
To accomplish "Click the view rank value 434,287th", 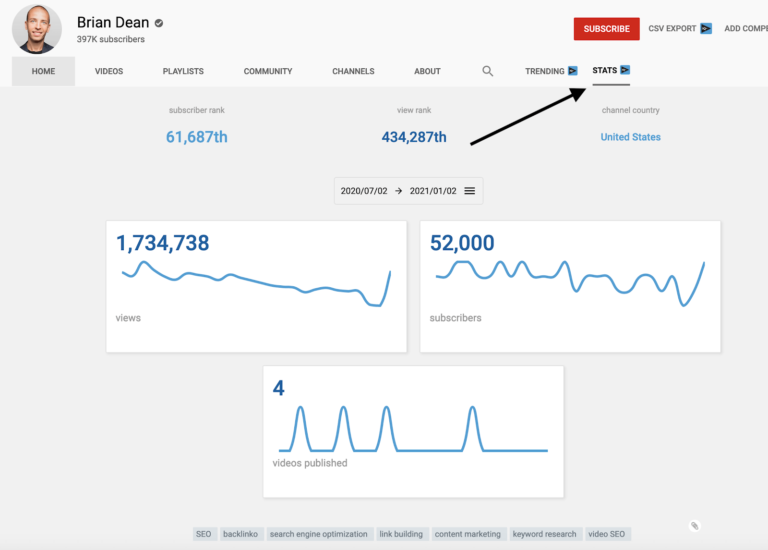I will pyautogui.click(x=414, y=137).
